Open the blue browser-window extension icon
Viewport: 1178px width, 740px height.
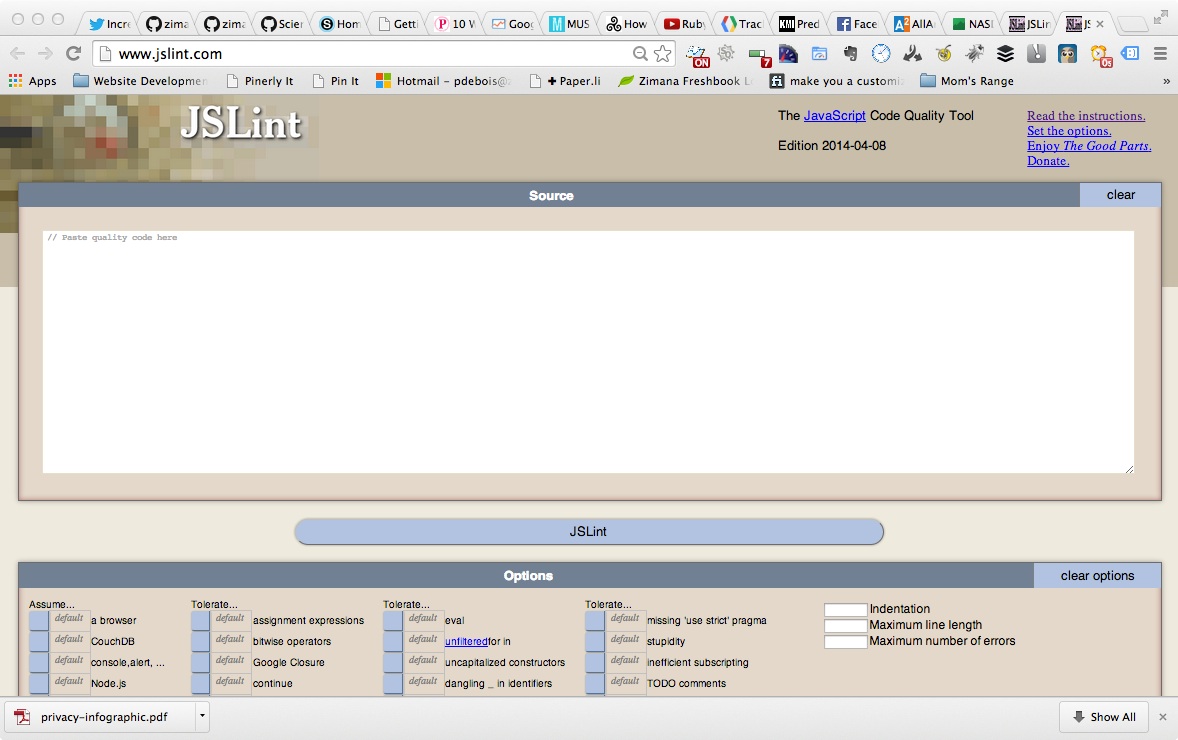click(x=820, y=53)
